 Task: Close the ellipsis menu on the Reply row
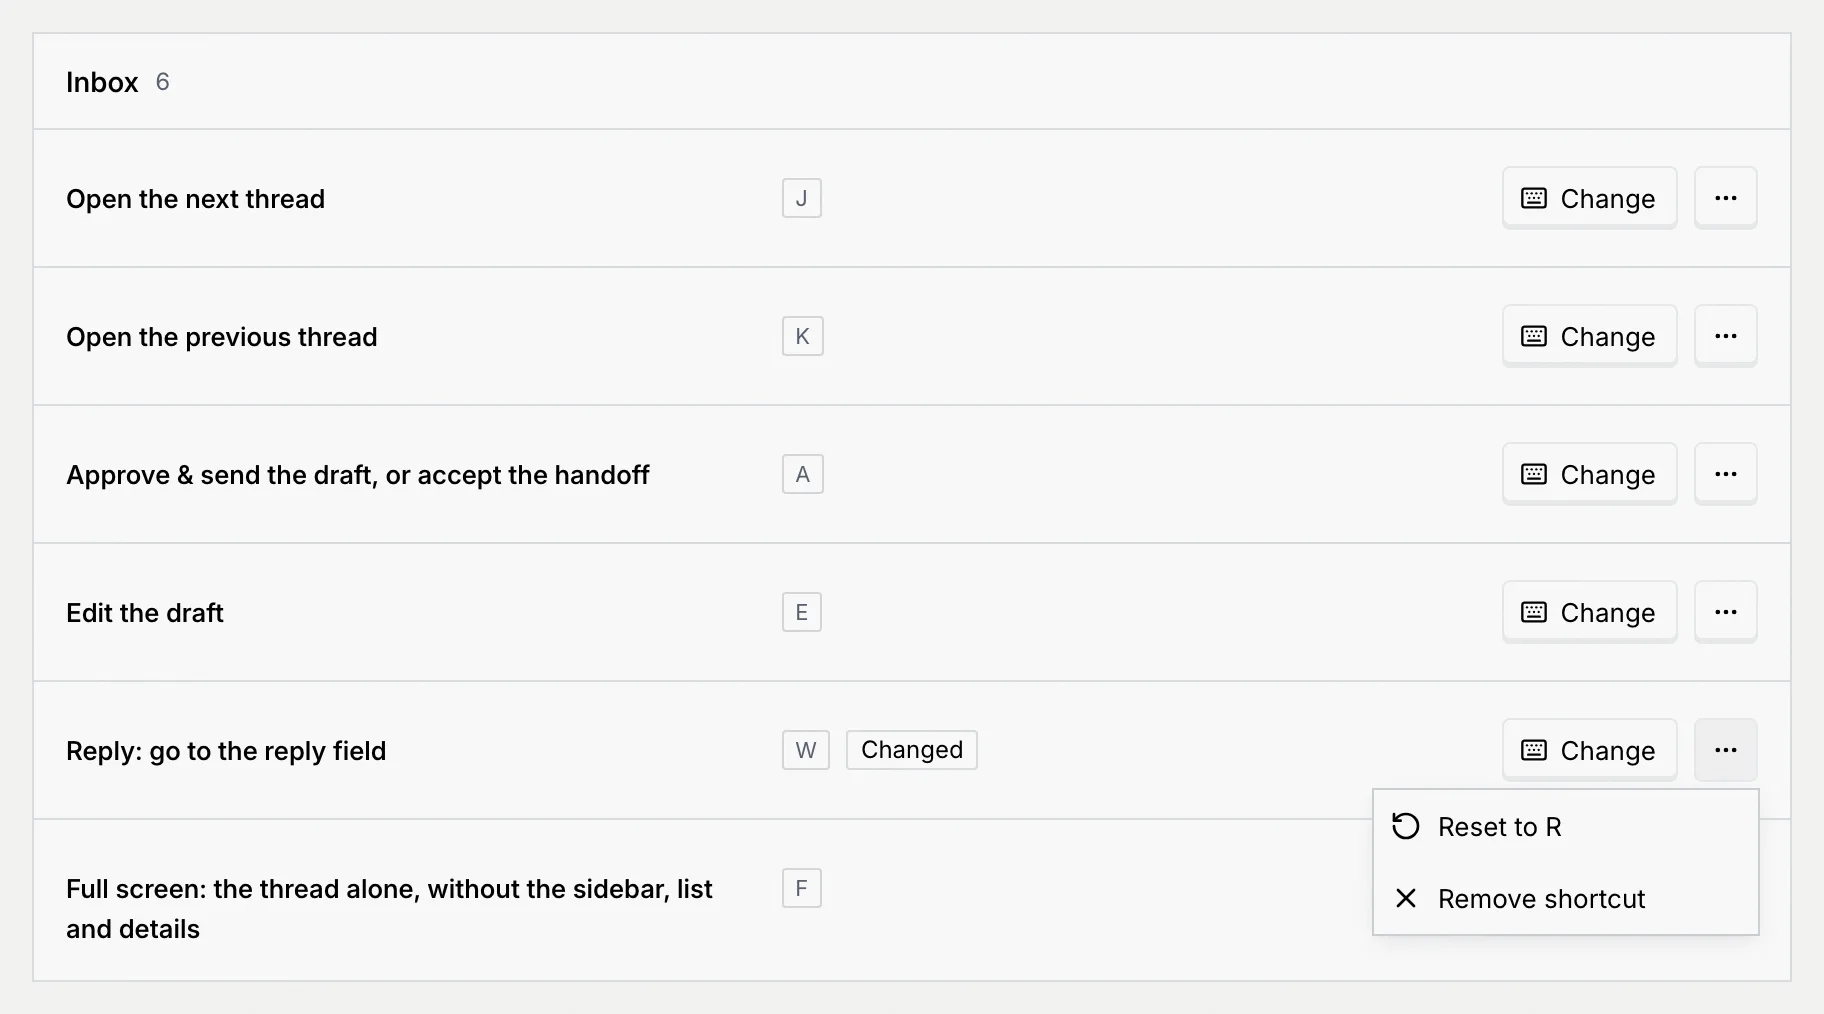pyautogui.click(x=1725, y=750)
